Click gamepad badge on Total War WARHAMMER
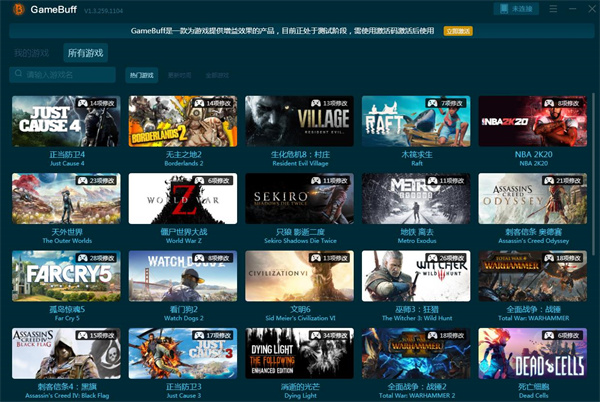The width and height of the screenshot is (600, 402). [562, 258]
